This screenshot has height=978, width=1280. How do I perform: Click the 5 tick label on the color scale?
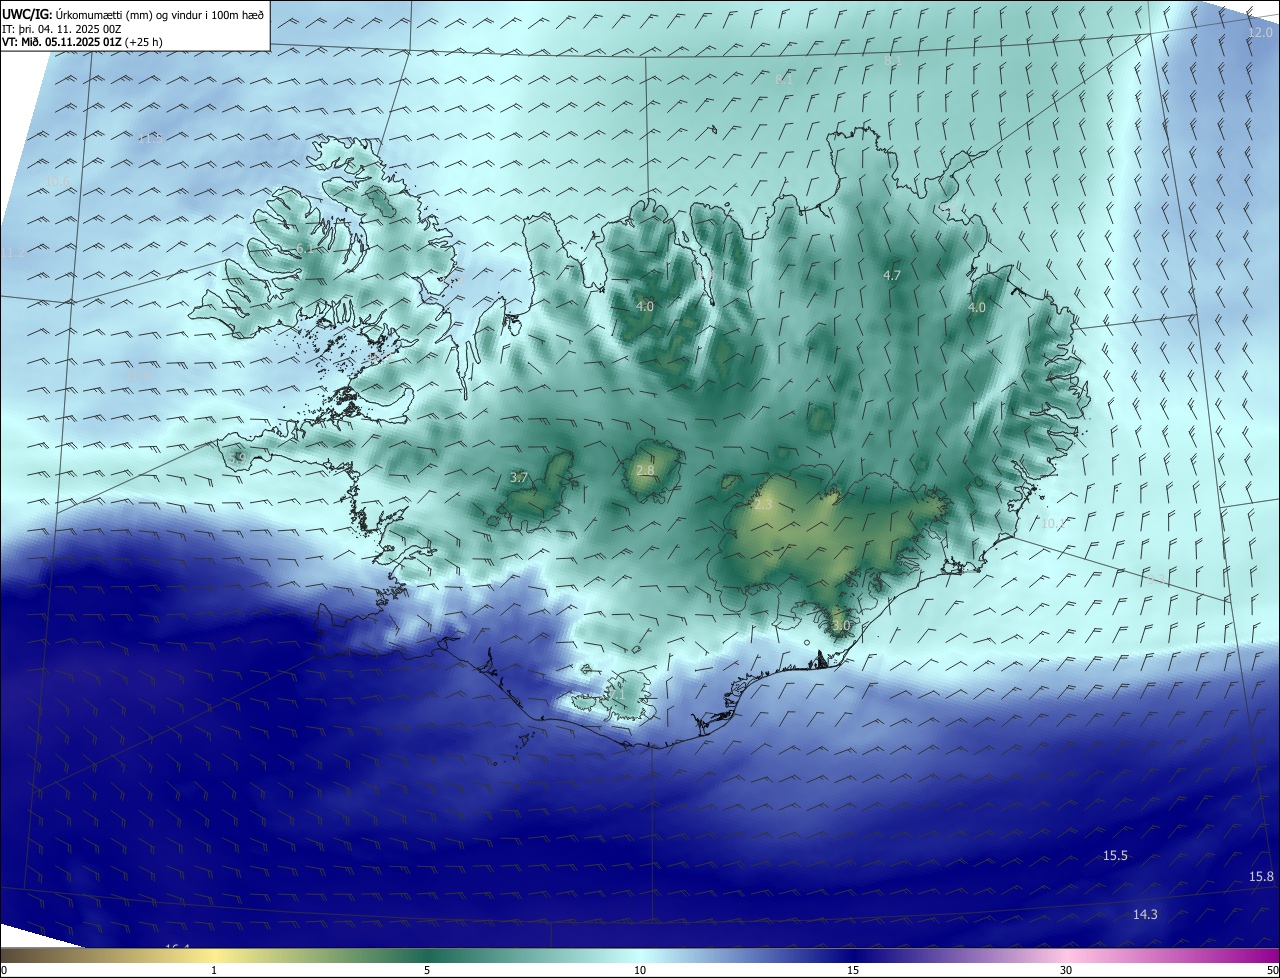coord(427,971)
